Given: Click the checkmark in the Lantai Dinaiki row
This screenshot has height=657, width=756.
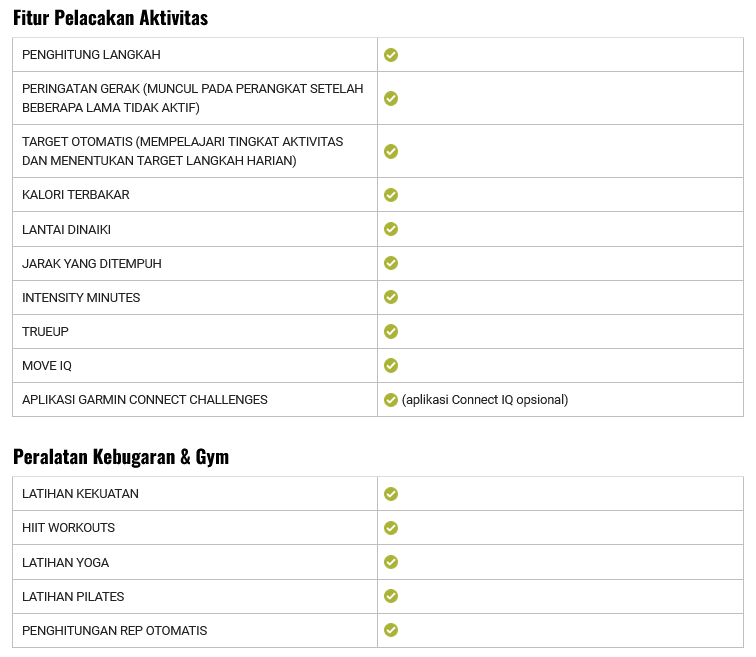Looking at the screenshot, I should [x=391, y=229].
